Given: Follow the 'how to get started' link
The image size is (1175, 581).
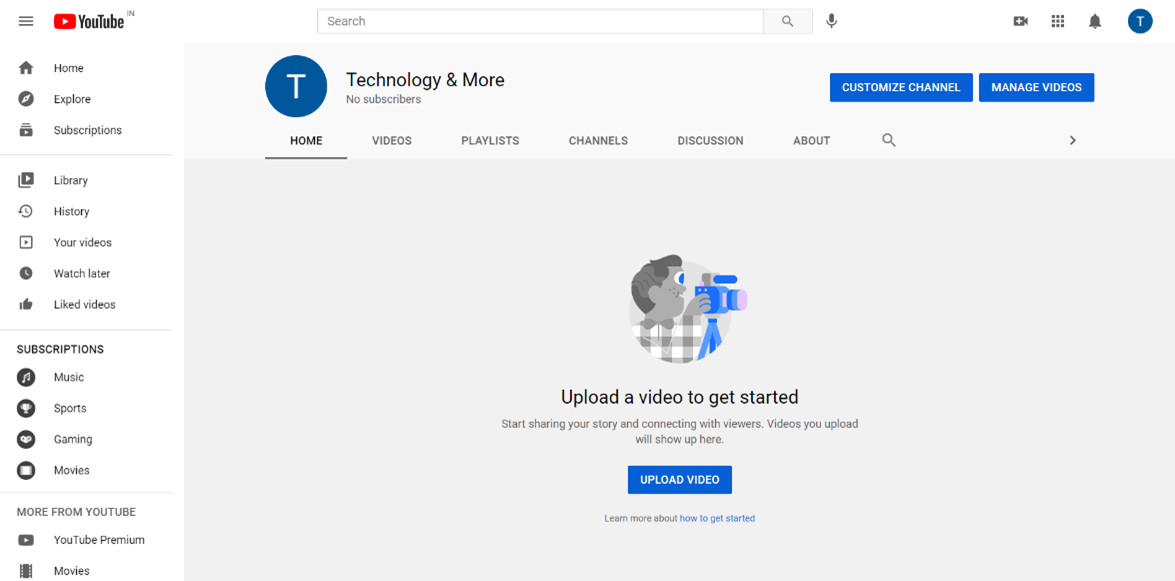Looking at the screenshot, I should point(717,519).
